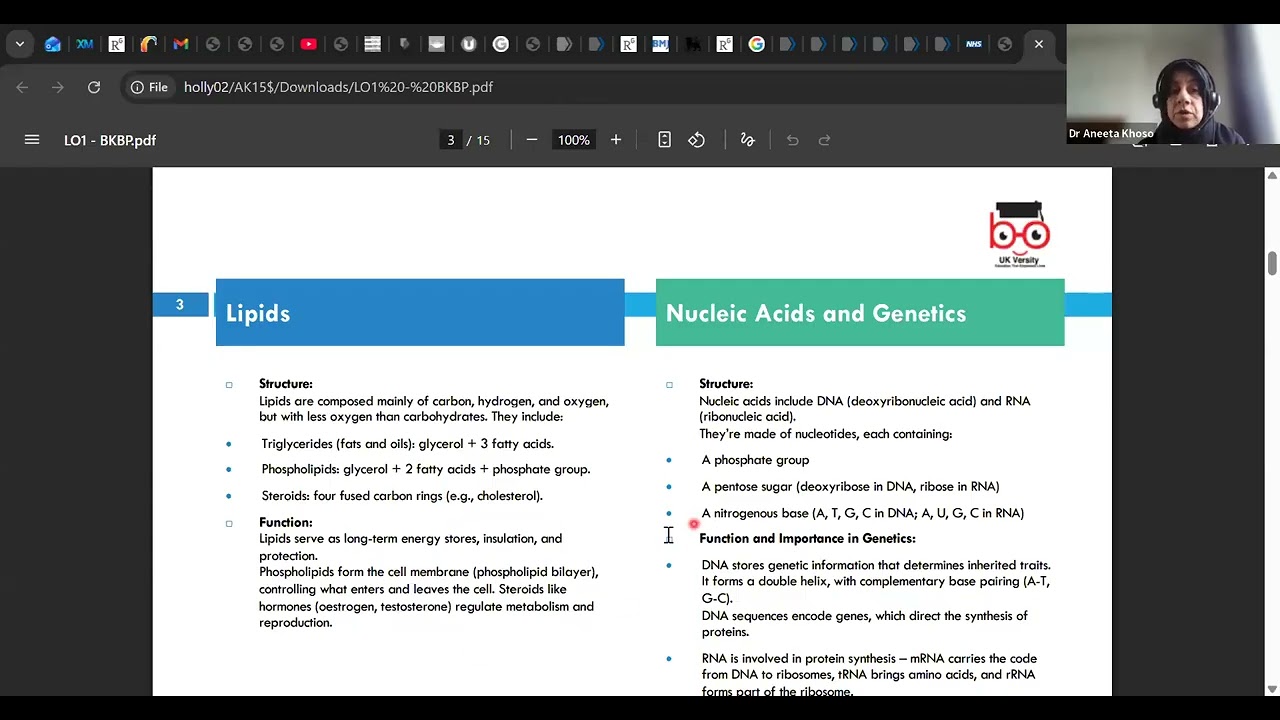
Task: Close the active PDF tab
Action: [x=1039, y=44]
